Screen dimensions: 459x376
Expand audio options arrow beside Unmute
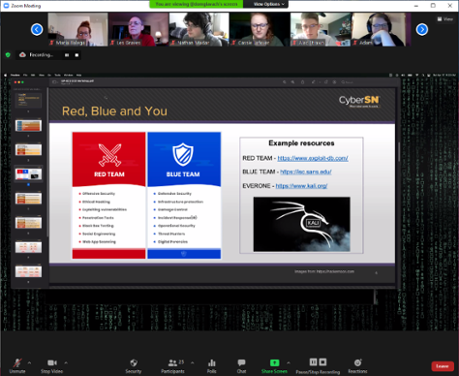(29, 363)
